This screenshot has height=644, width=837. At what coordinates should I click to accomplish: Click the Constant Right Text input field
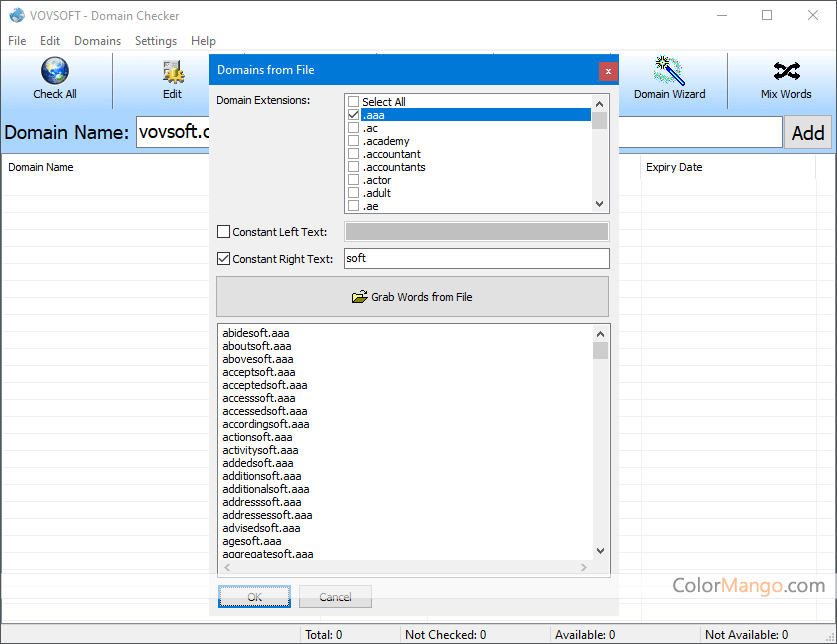coord(476,259)
